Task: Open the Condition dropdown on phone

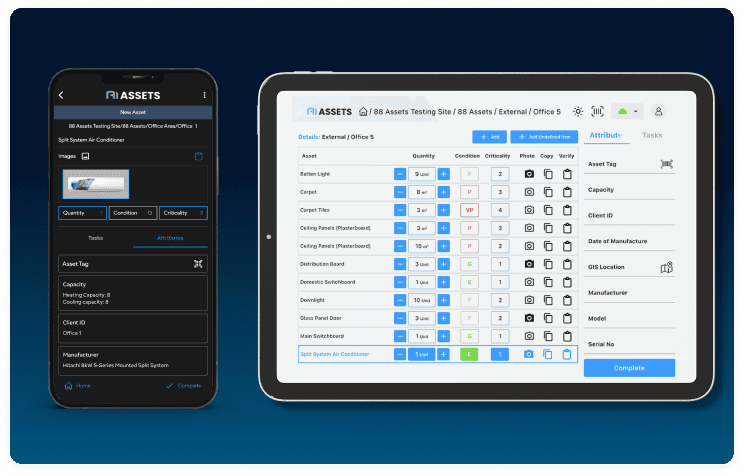Action: coord(132,212)
